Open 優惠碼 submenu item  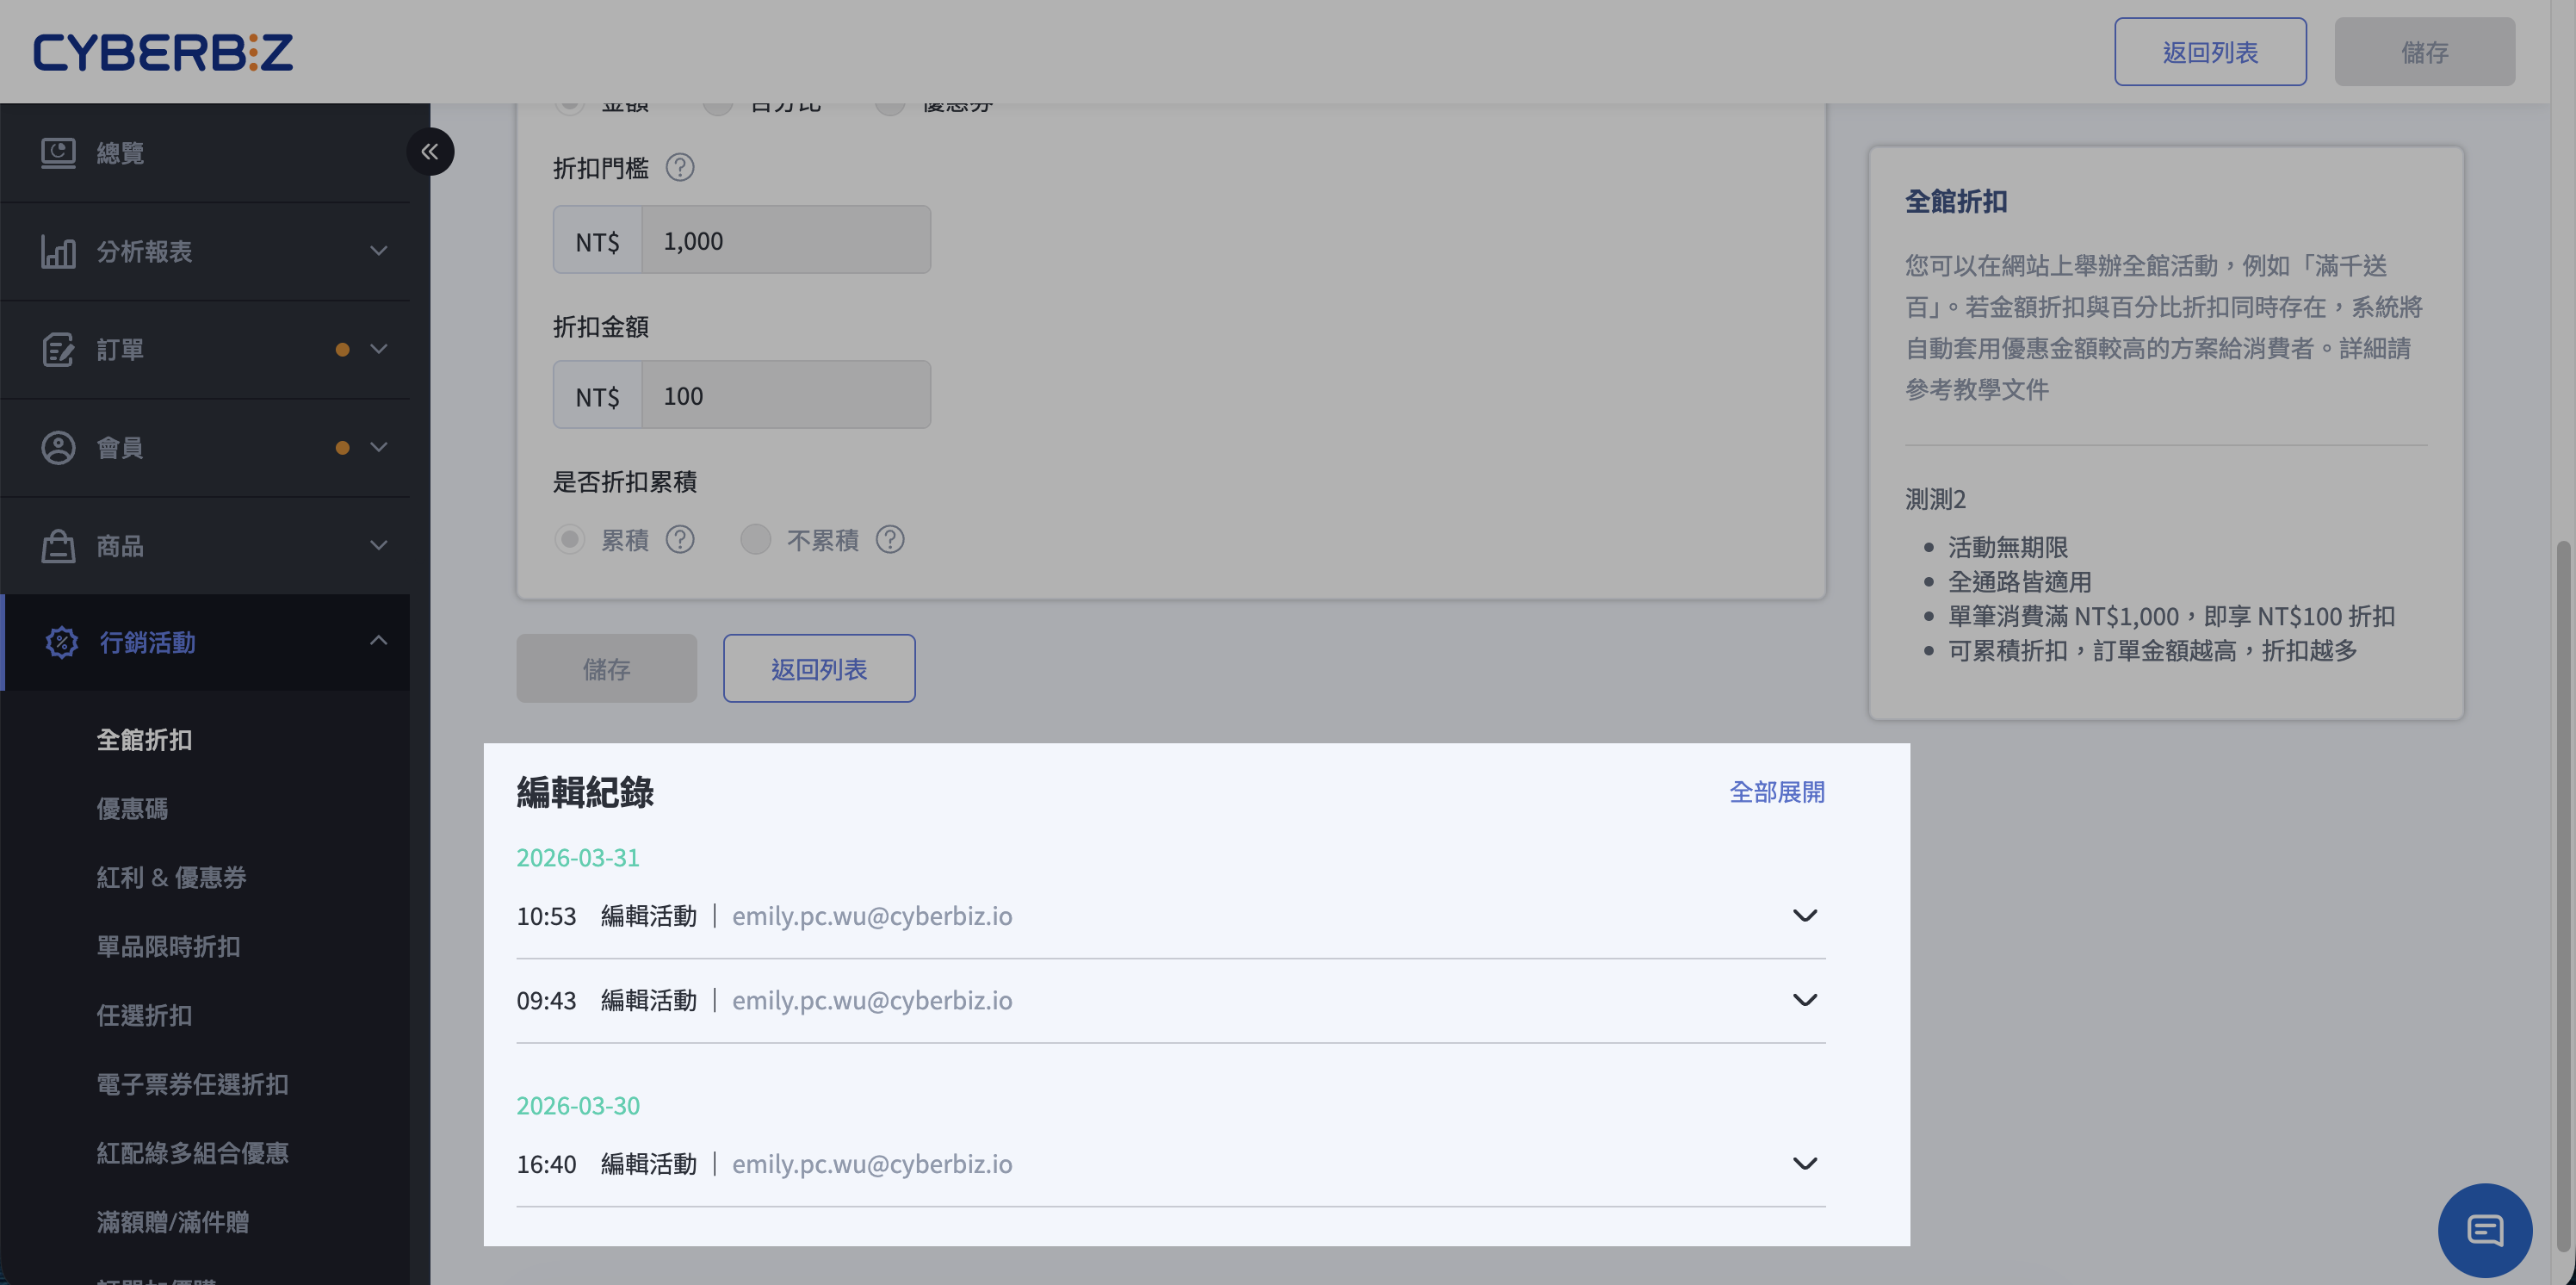click(x=132, y=809)
